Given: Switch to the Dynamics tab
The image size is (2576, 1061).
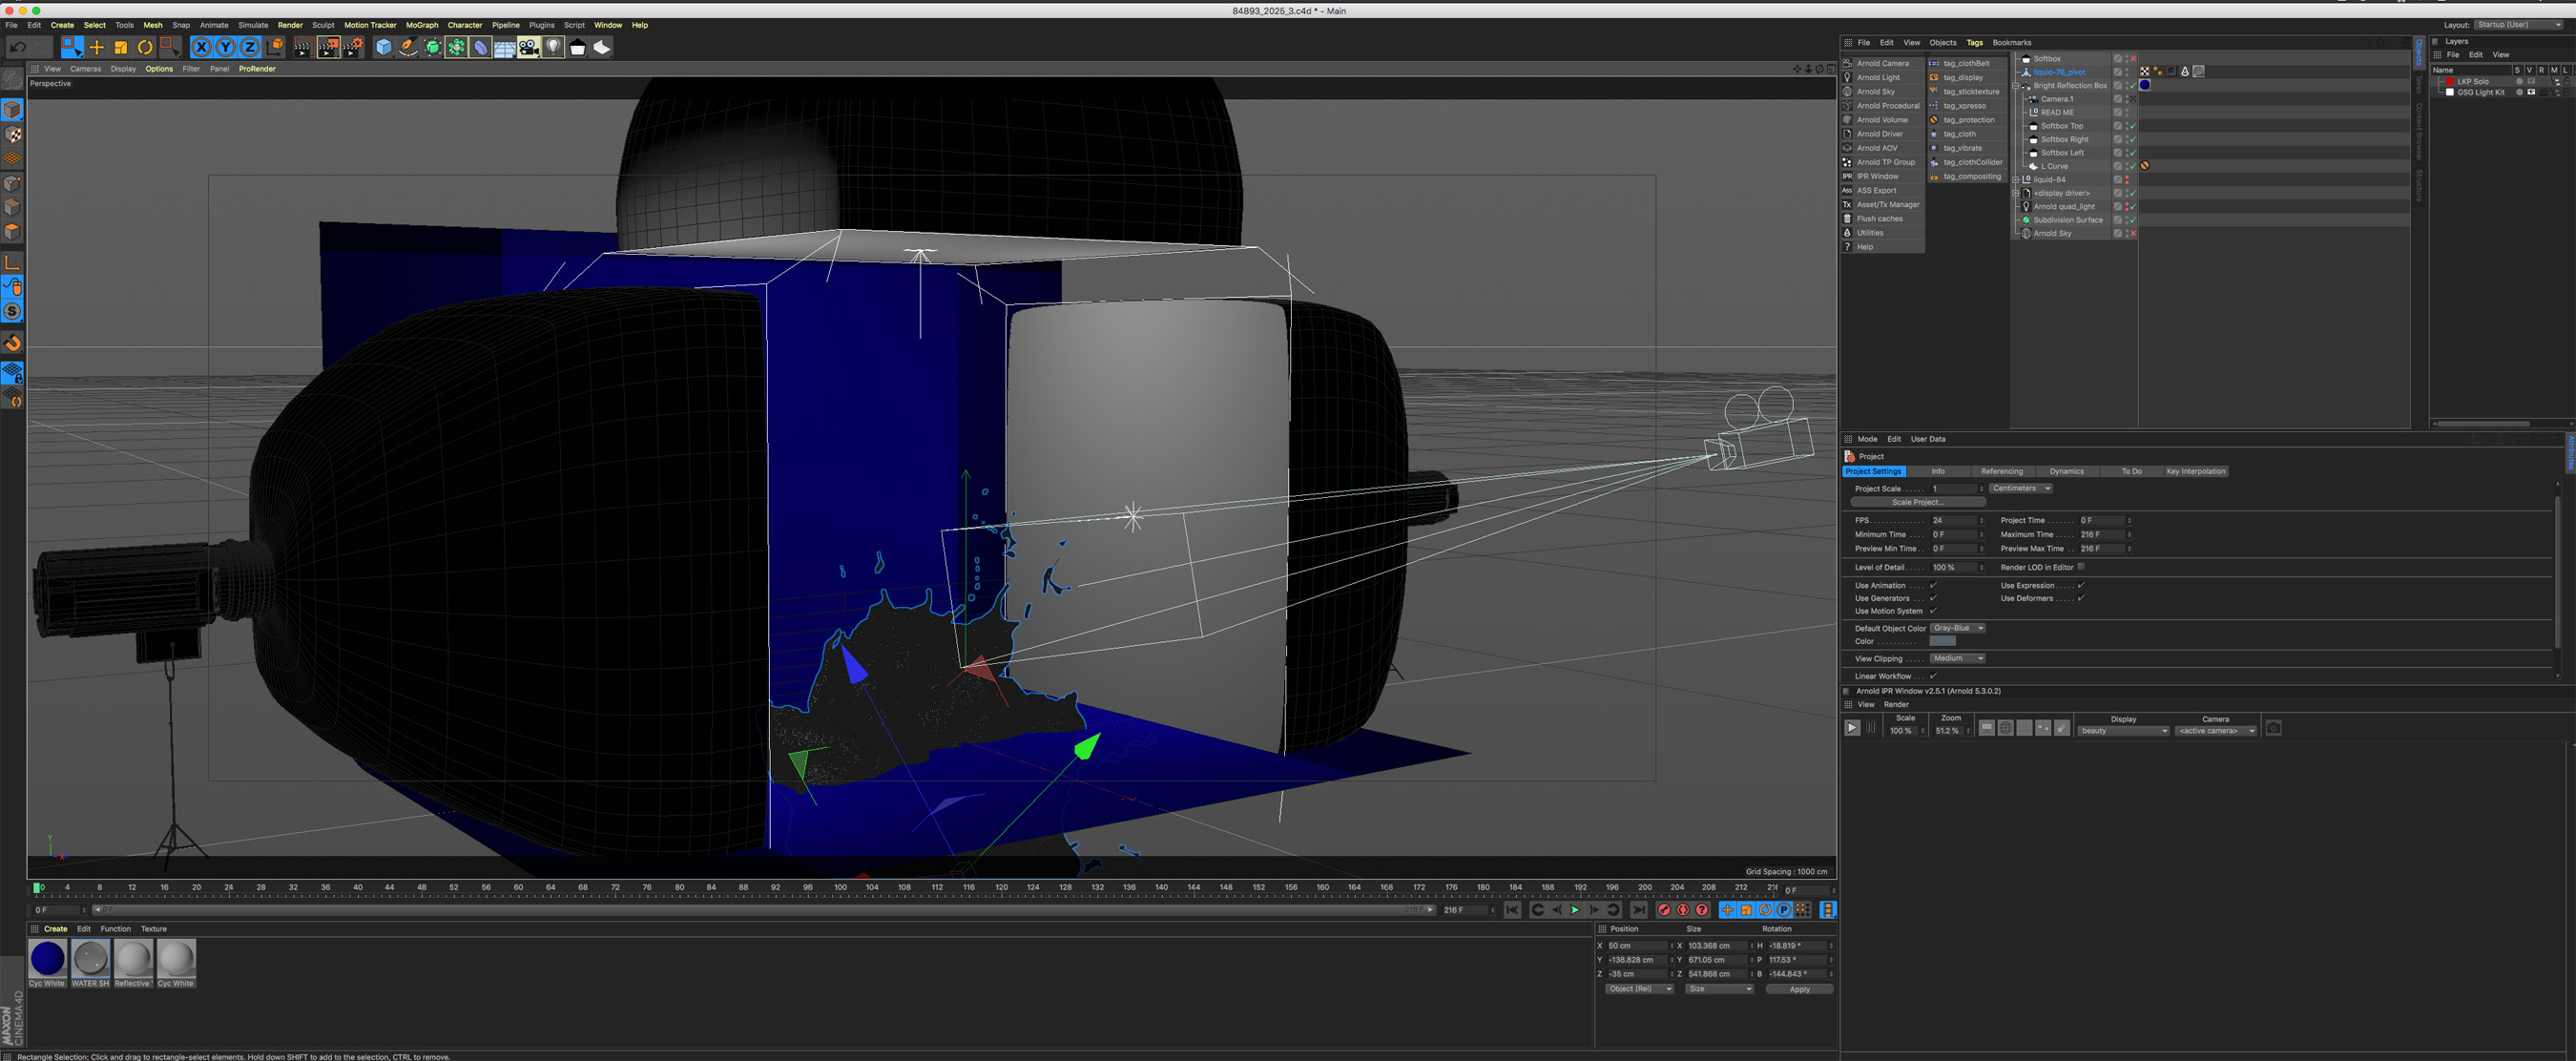Looking at the screenshot, I should click(2066, 471).
